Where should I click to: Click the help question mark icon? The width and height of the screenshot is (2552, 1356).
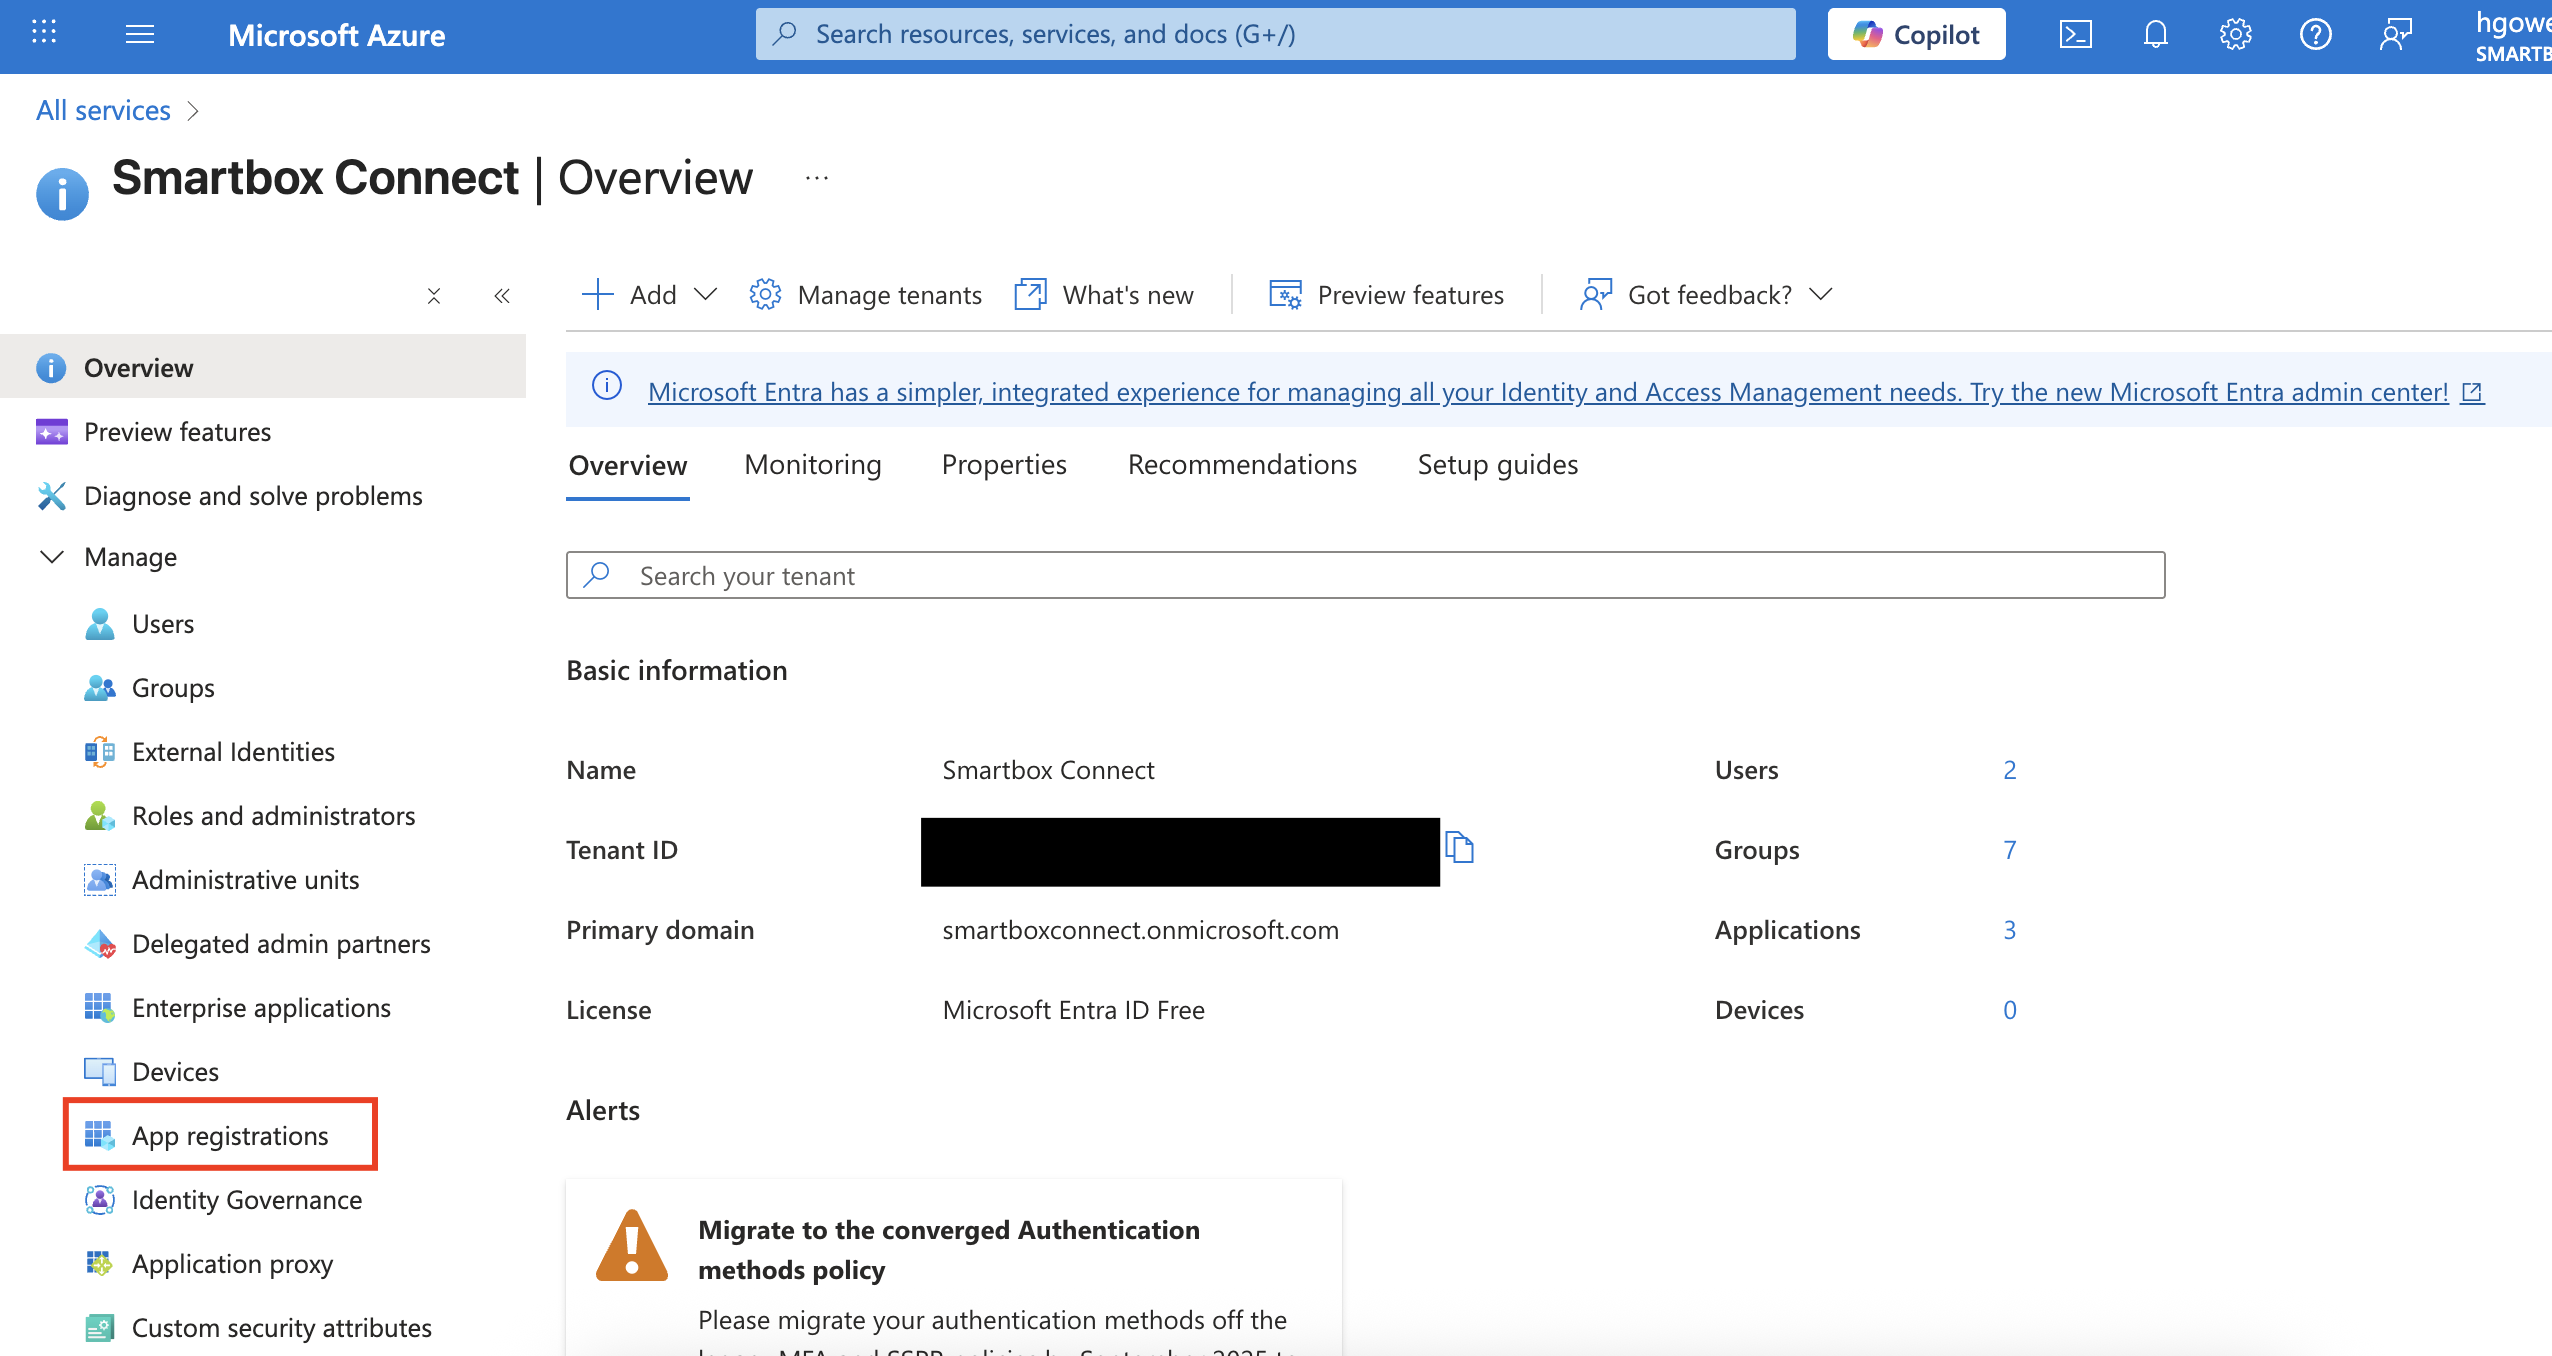pyautogui.click(x=2315, y=35)
